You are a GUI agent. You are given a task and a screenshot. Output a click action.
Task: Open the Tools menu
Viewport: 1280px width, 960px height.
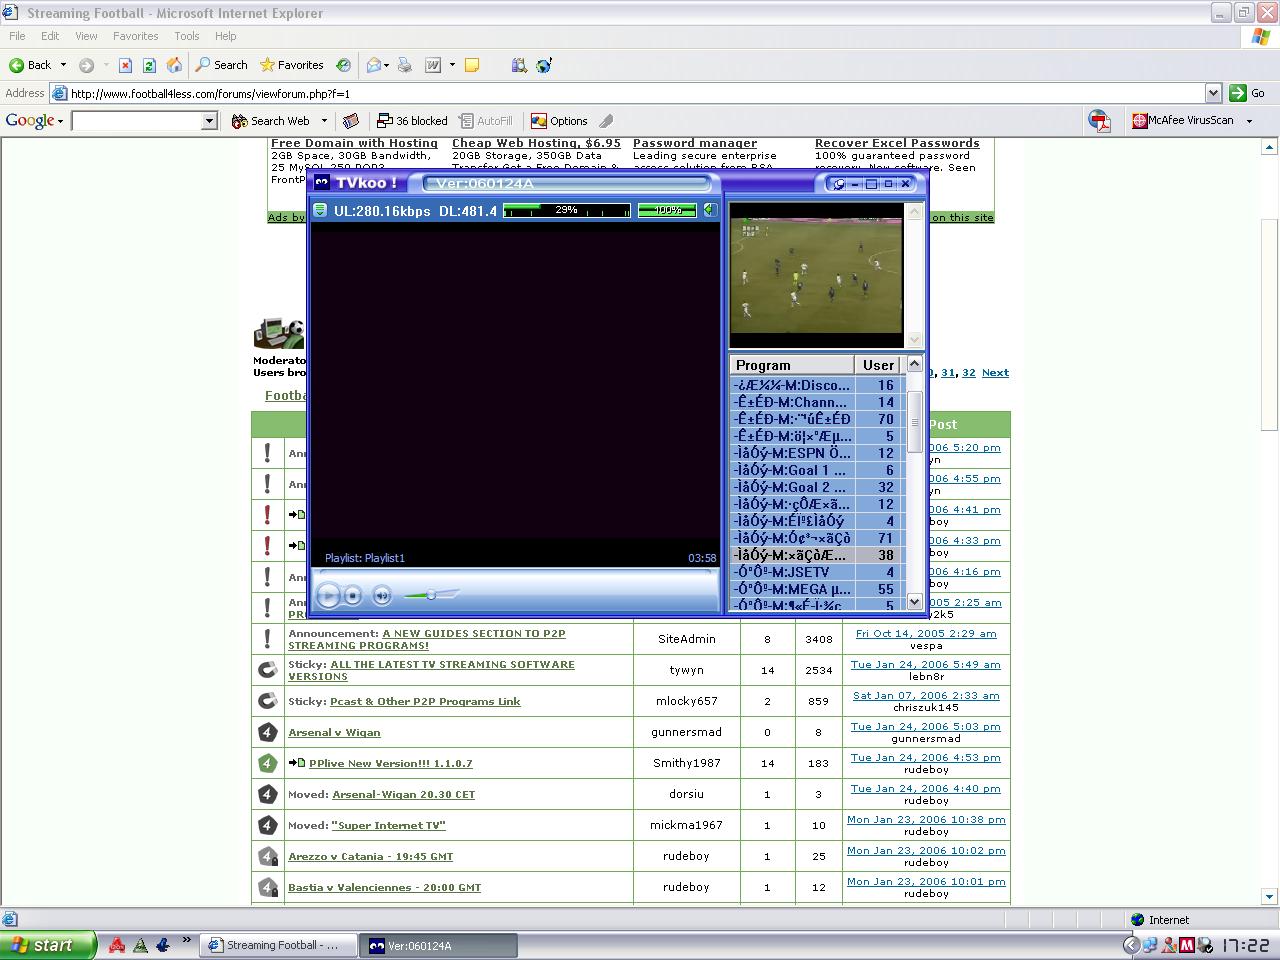click(x=187, y=36)
